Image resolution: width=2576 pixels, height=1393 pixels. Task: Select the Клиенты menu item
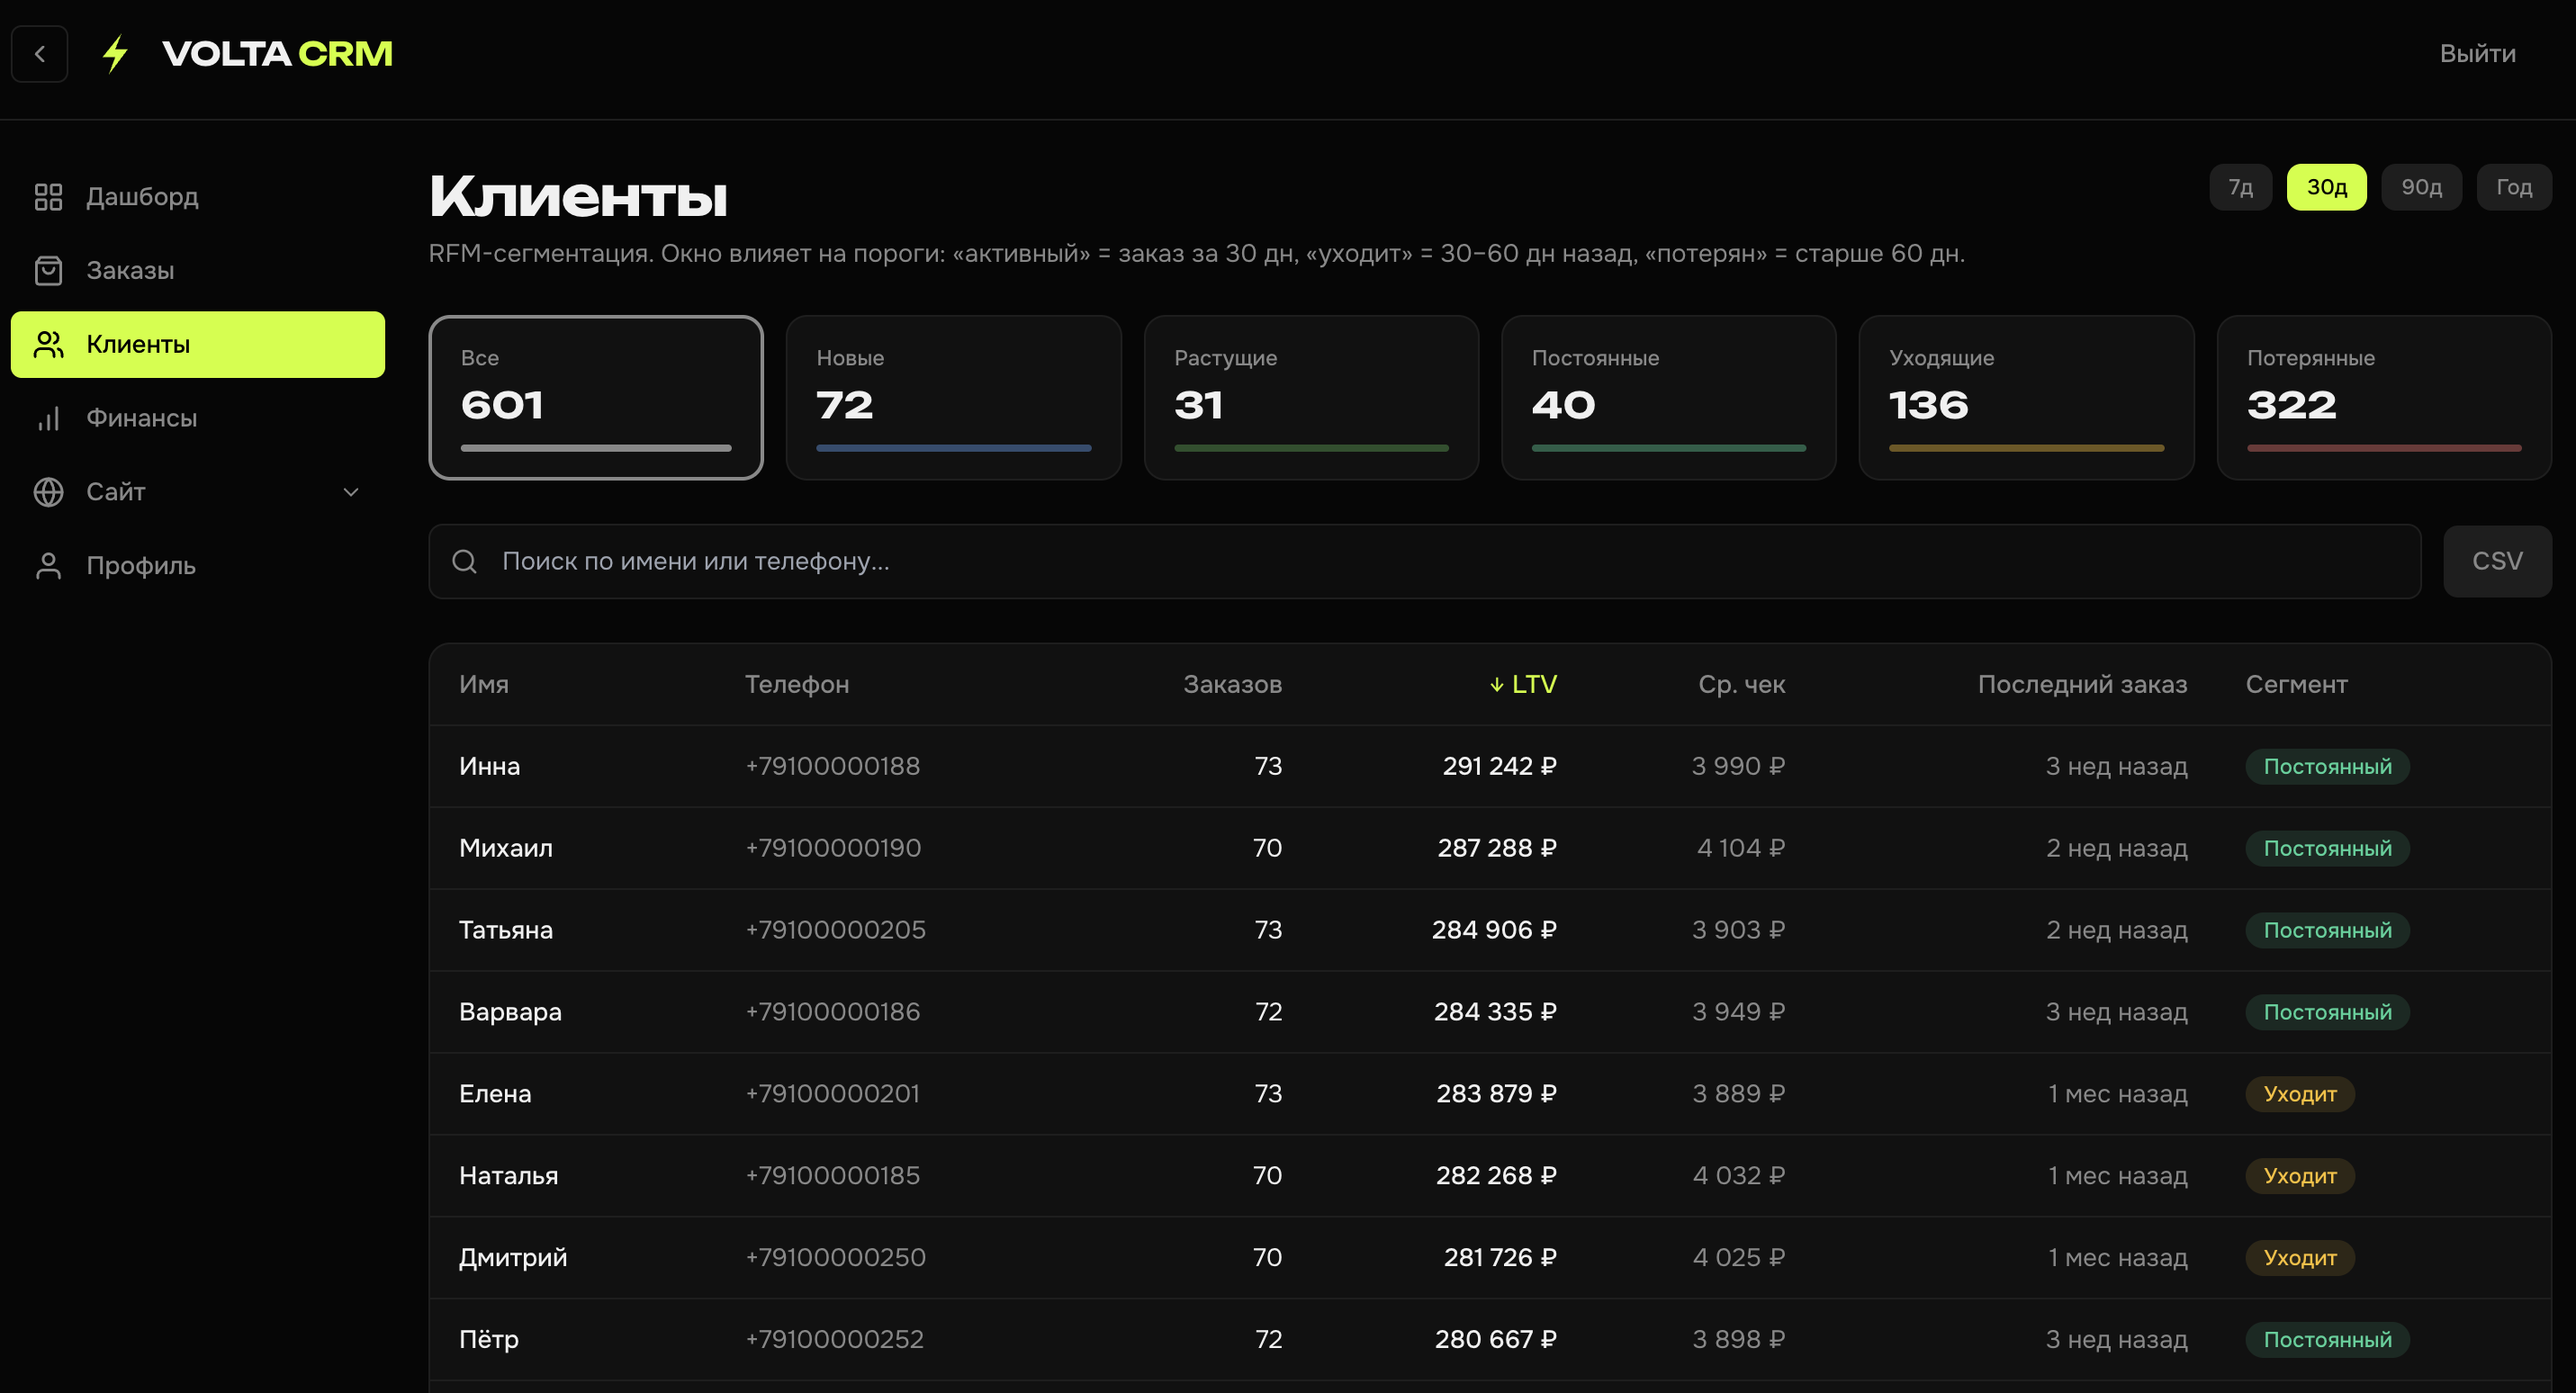pyautogui.click(x=198, y=345)
